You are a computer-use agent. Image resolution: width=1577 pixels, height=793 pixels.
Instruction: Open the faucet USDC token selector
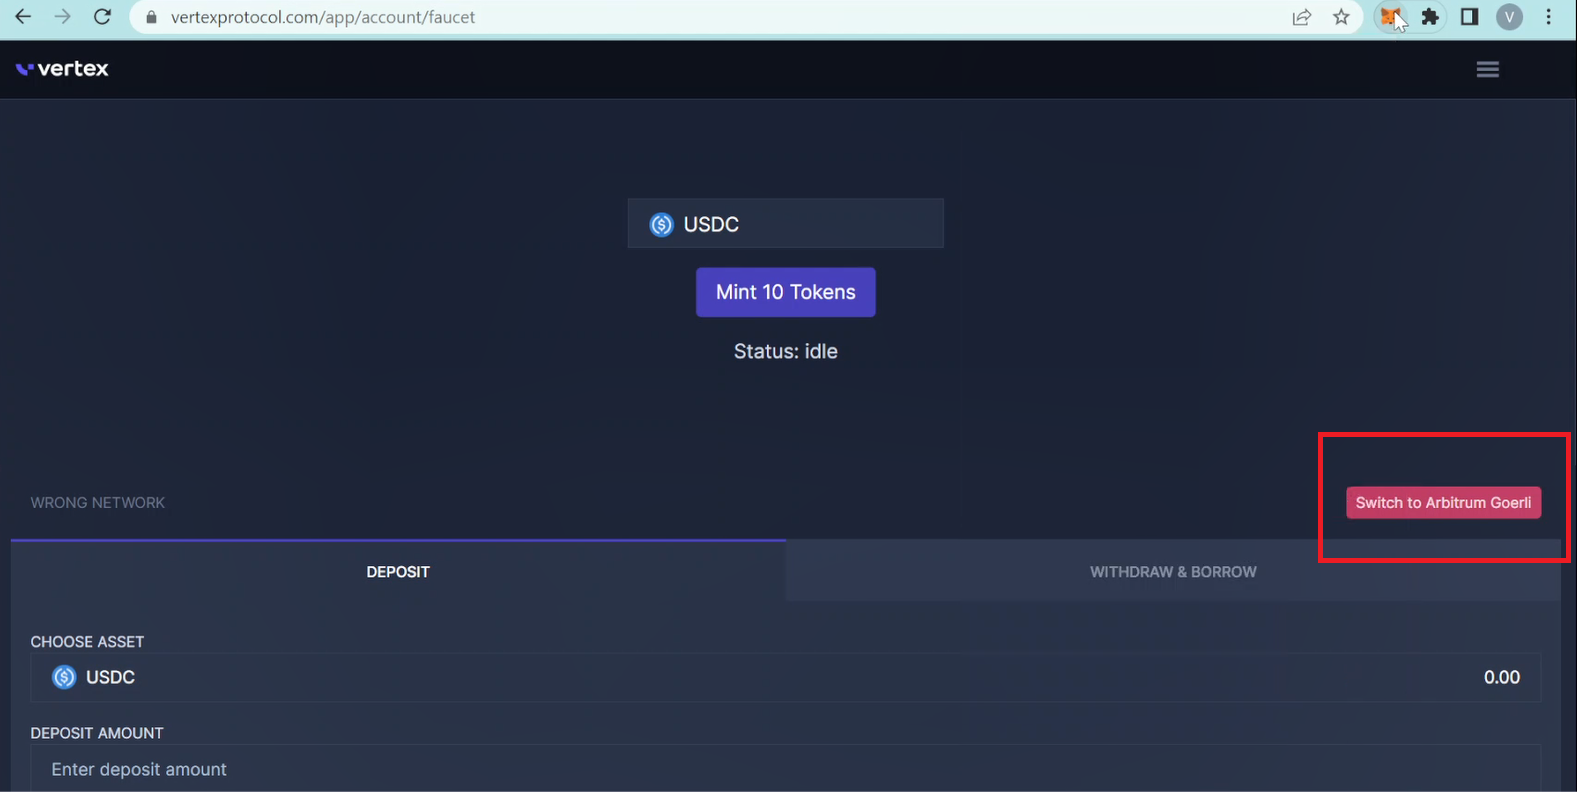point(785,223)
